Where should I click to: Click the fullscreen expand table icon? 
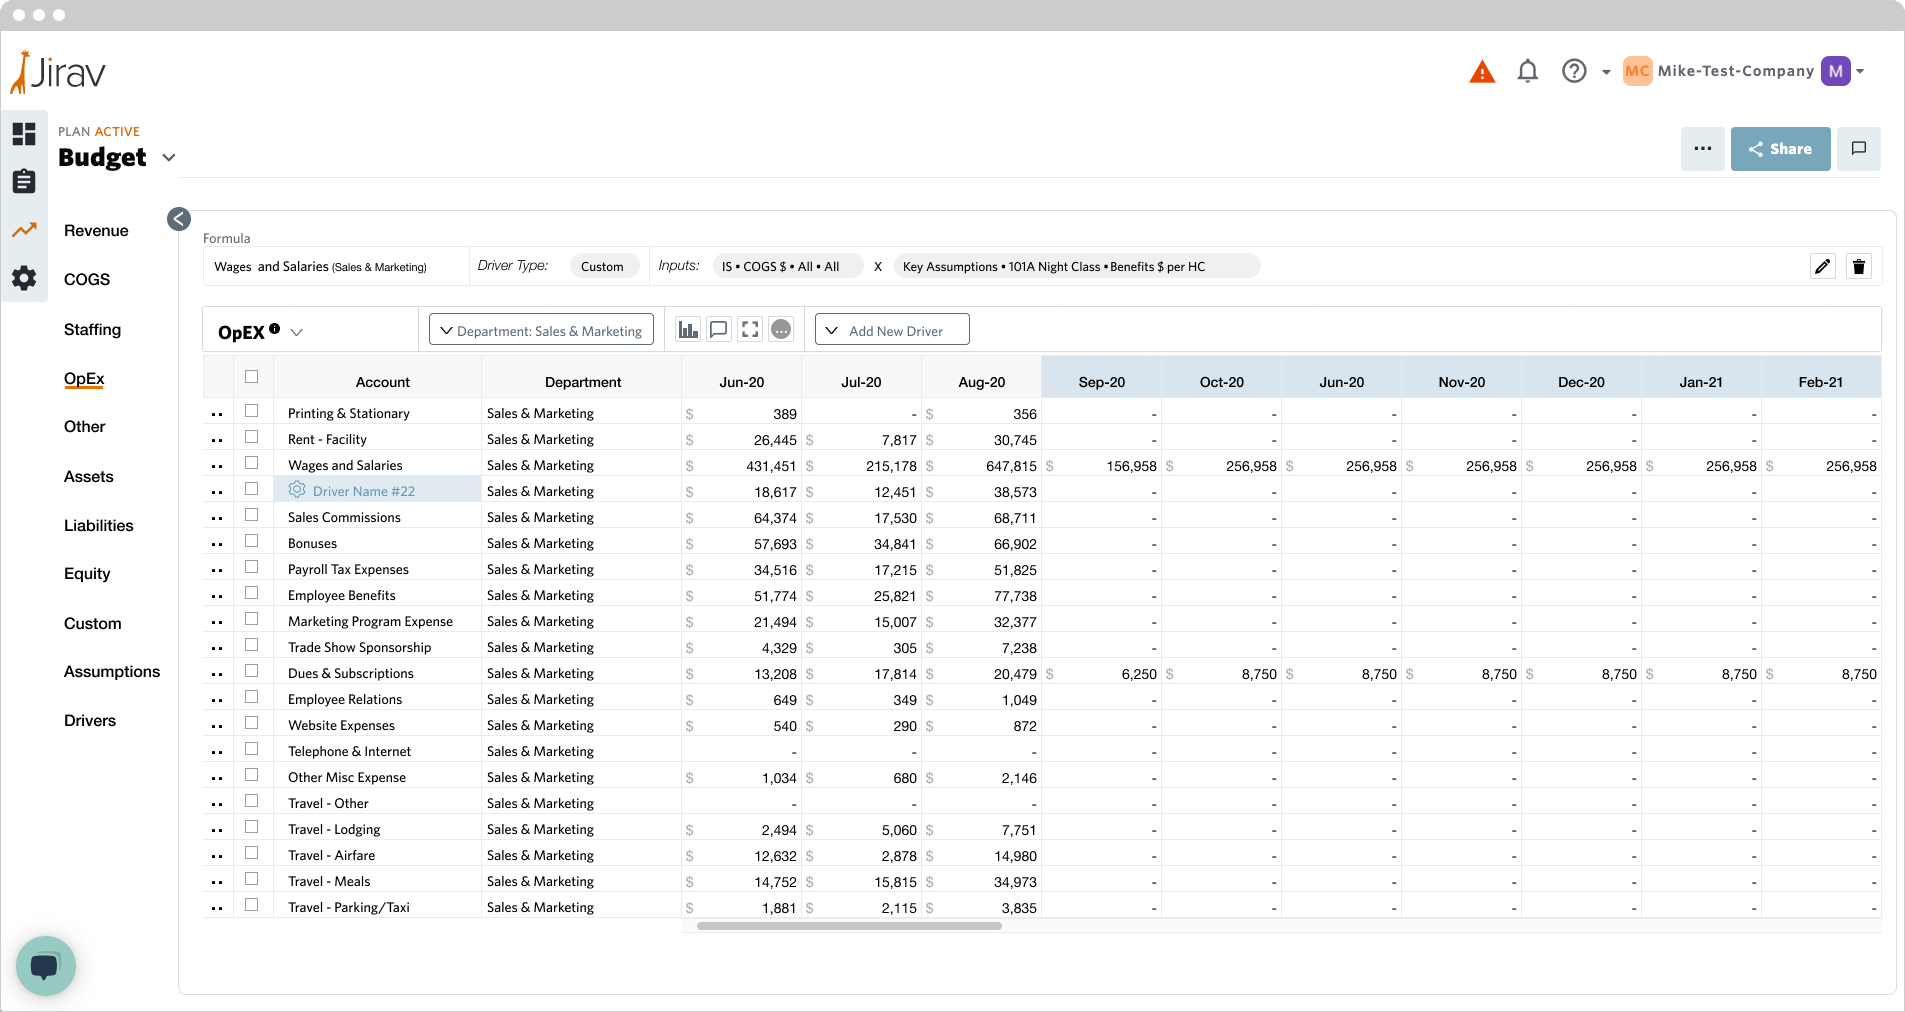(750, 330)
